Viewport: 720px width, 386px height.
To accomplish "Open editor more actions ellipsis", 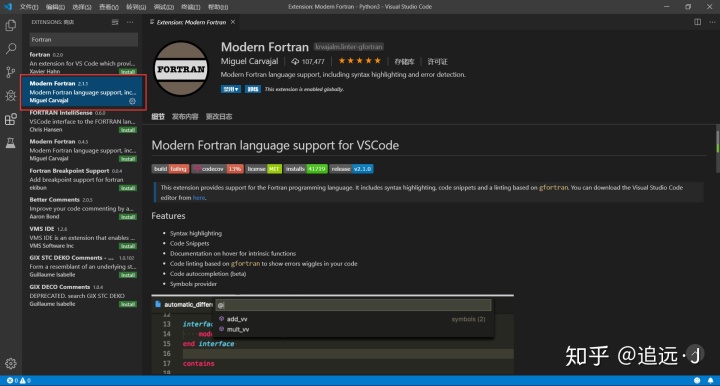I will click(712, 22).
